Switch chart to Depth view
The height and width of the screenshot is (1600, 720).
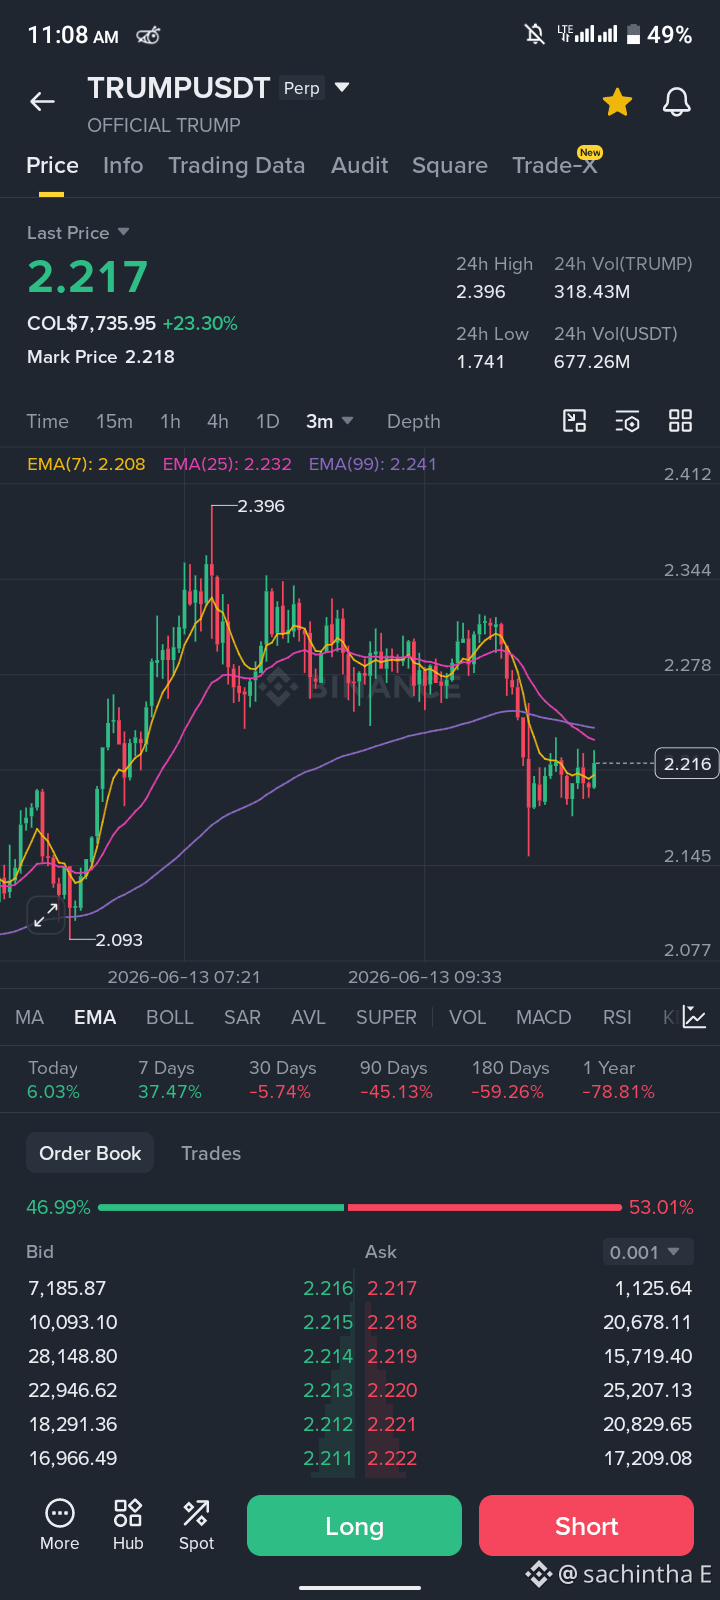pyautogui.click(x=413, y=421)
